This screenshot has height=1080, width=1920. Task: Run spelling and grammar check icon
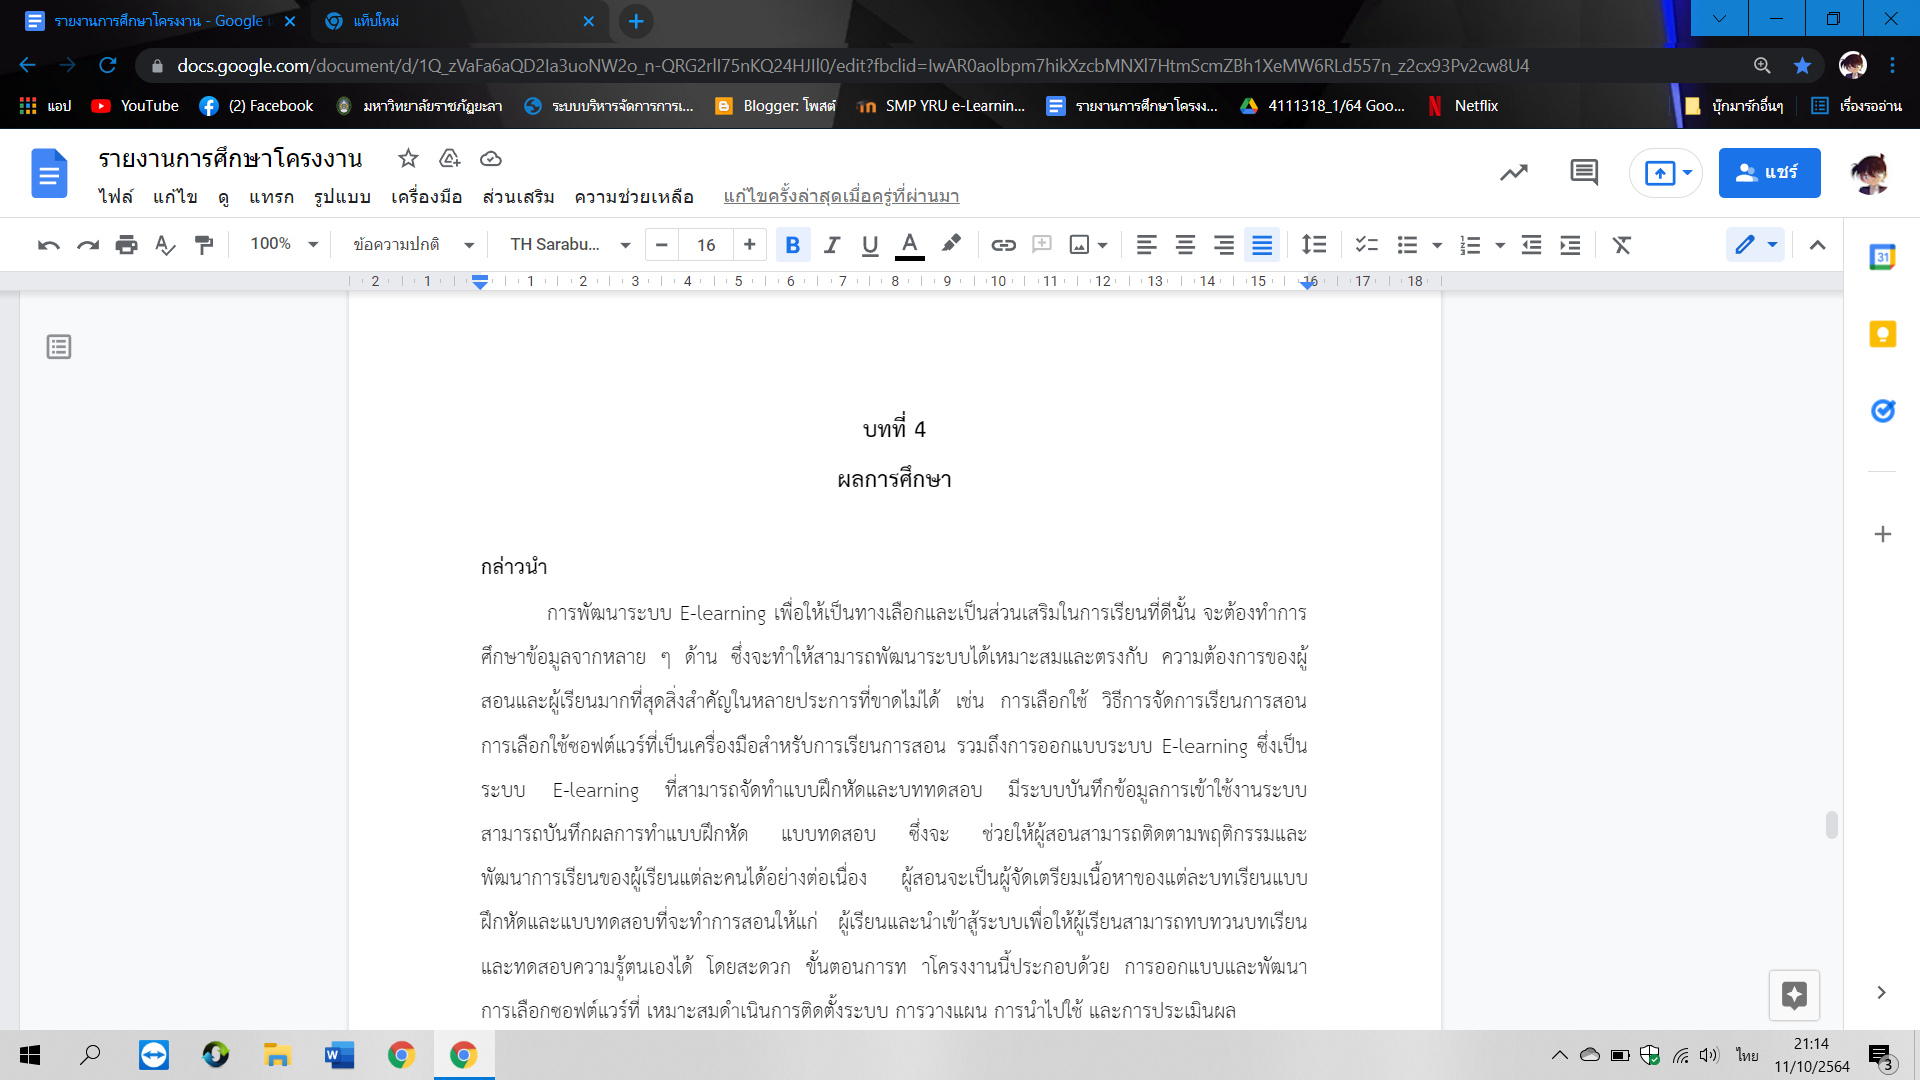(x=165, y=245)
